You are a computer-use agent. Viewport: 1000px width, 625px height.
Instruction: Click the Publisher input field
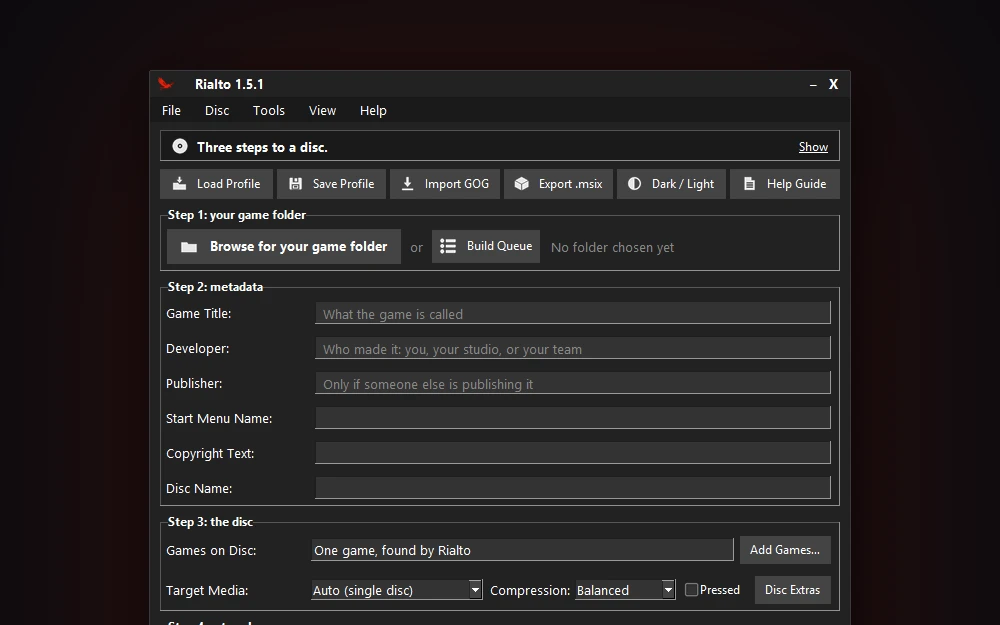(573, 383)
